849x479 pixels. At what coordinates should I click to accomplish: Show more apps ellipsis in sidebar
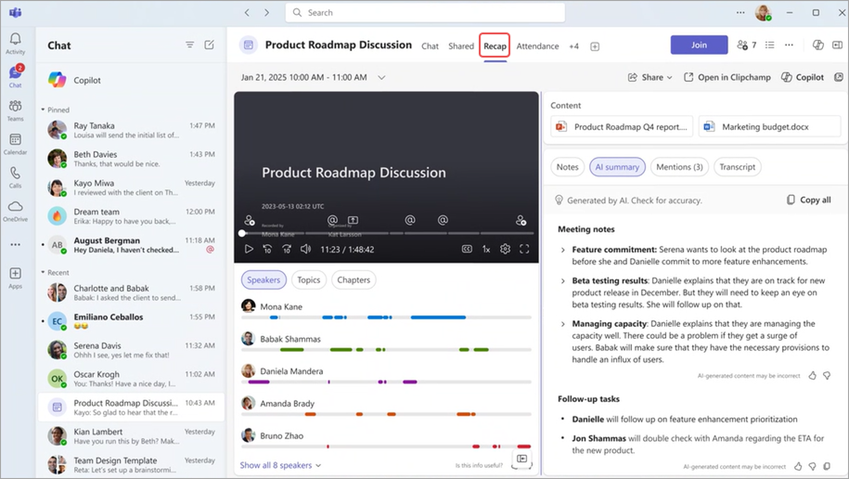[15, 245]
